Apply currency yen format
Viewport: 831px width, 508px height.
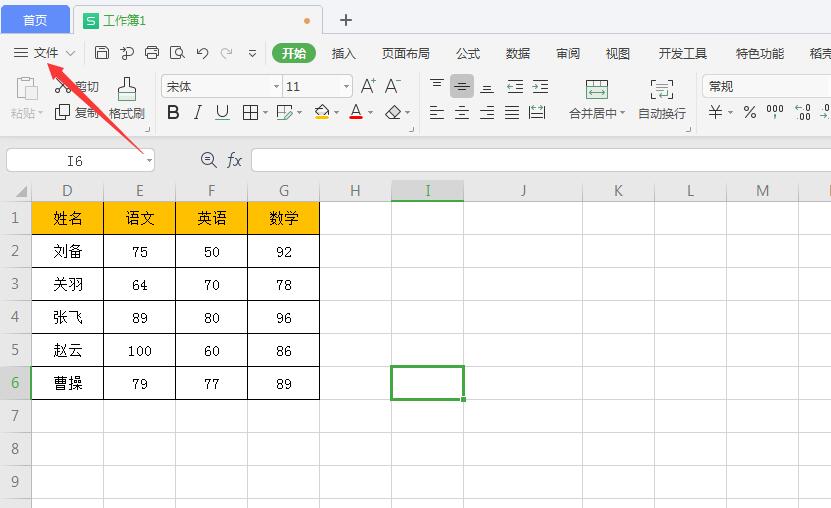[715, 112]
